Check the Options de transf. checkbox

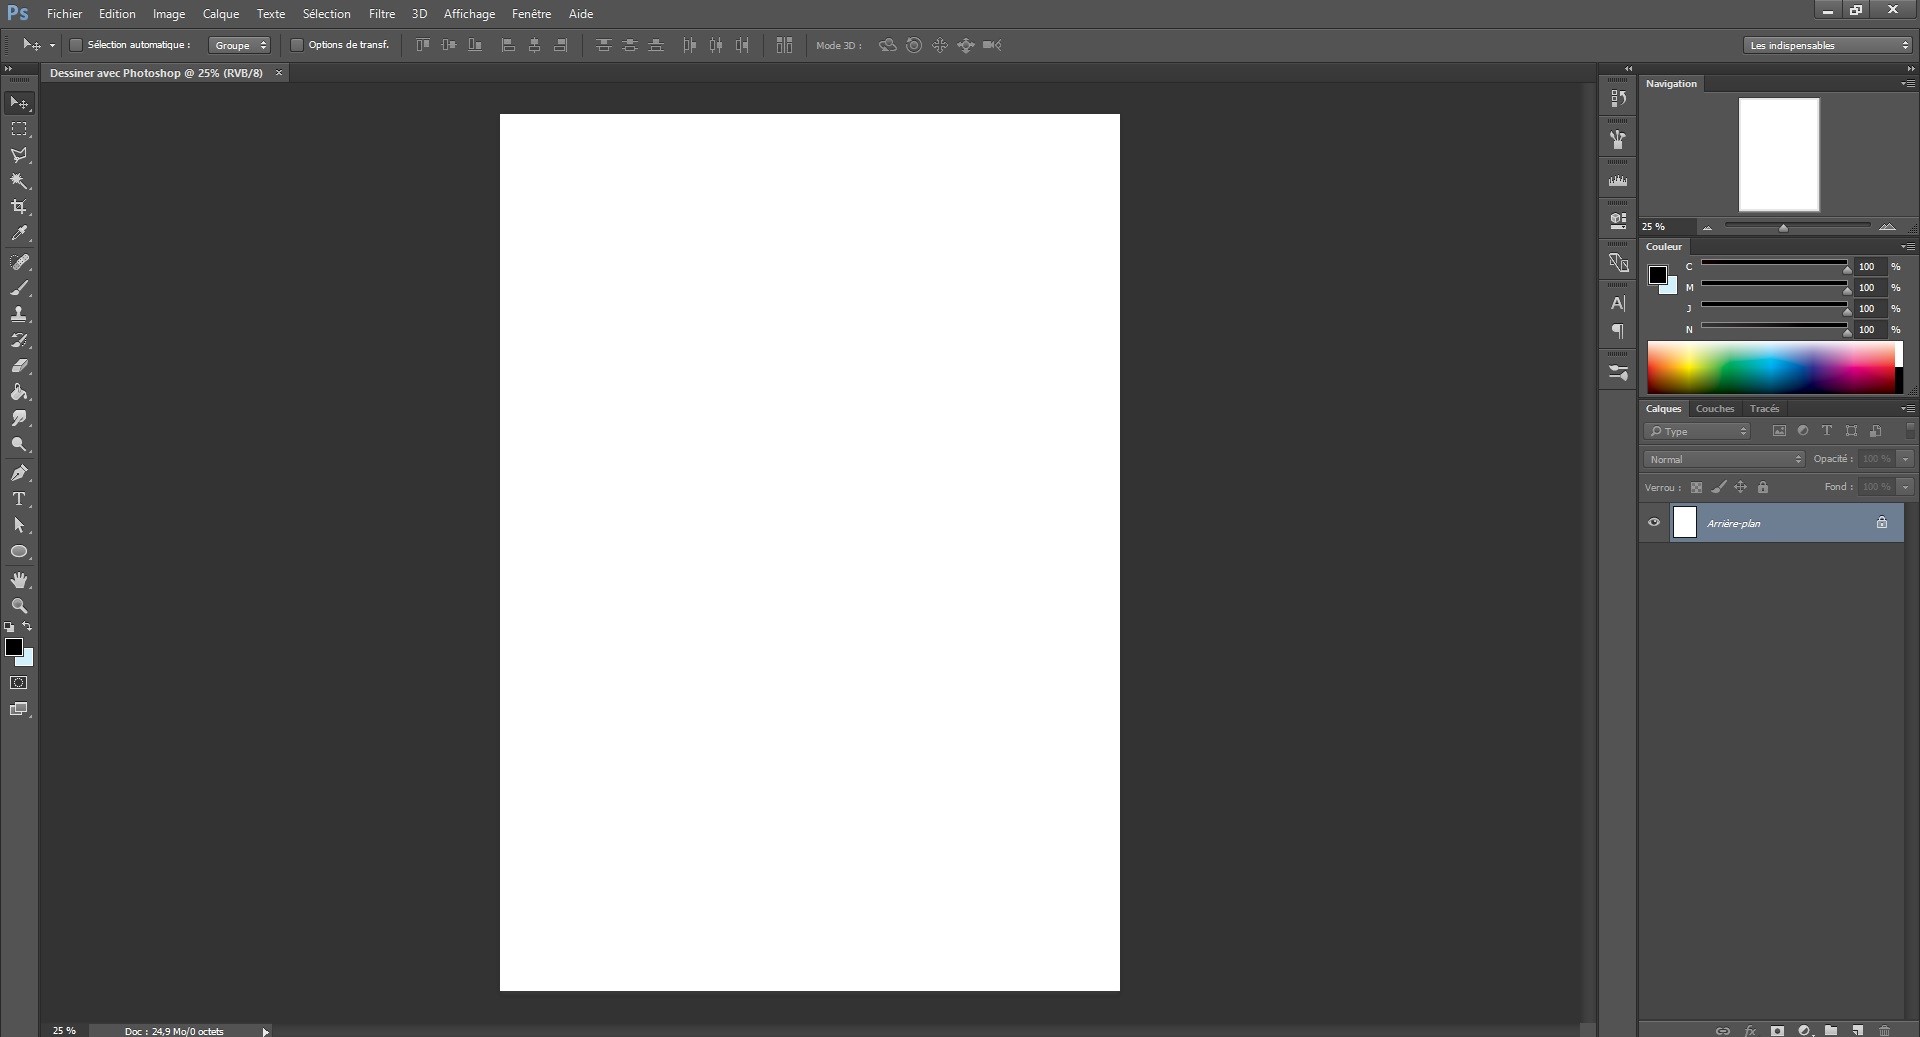coord(297,45)
